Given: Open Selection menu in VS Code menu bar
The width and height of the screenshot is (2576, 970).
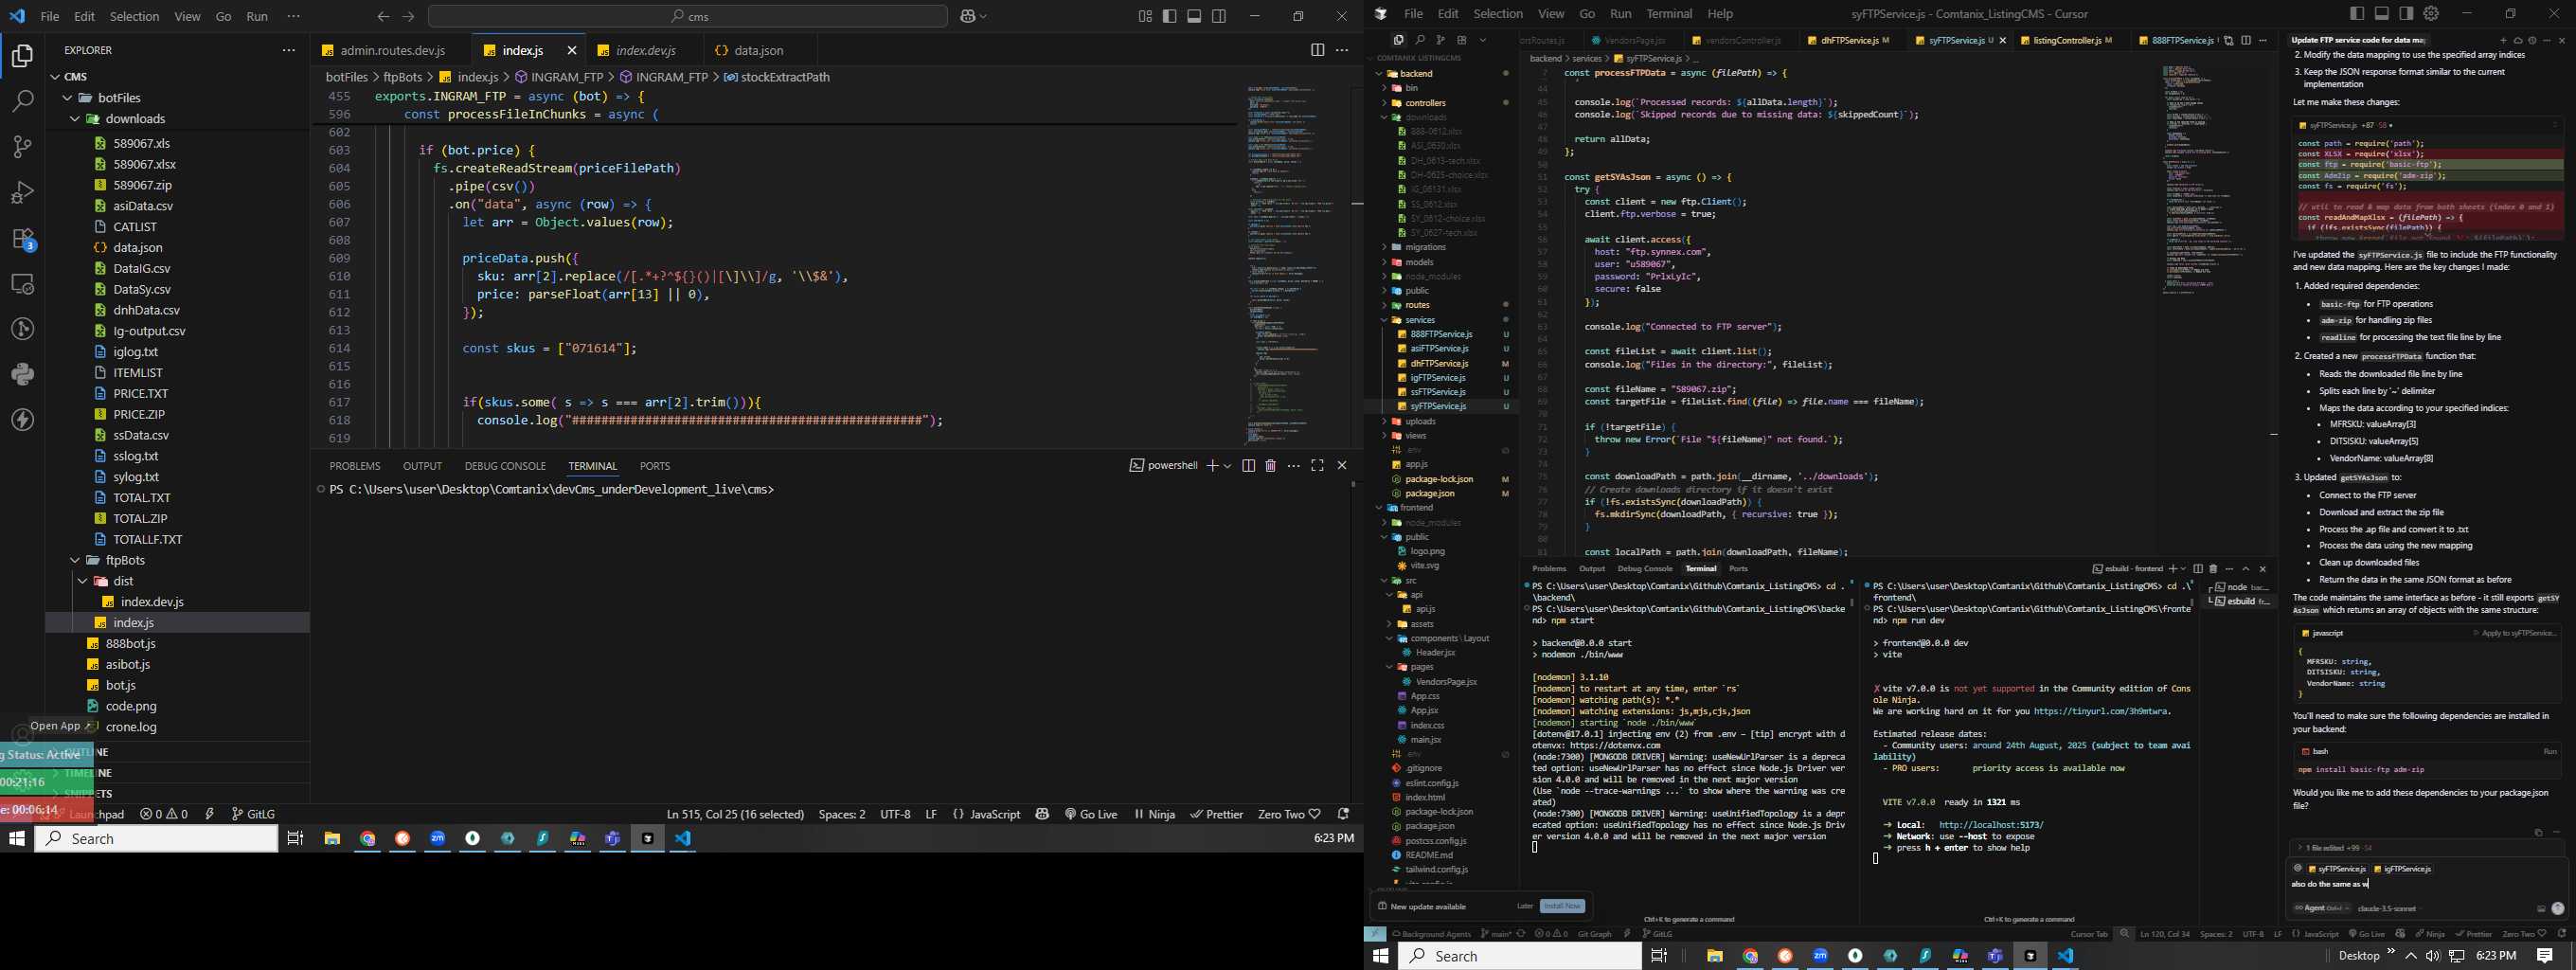Looking at the screenshot, I should point(134,16).
